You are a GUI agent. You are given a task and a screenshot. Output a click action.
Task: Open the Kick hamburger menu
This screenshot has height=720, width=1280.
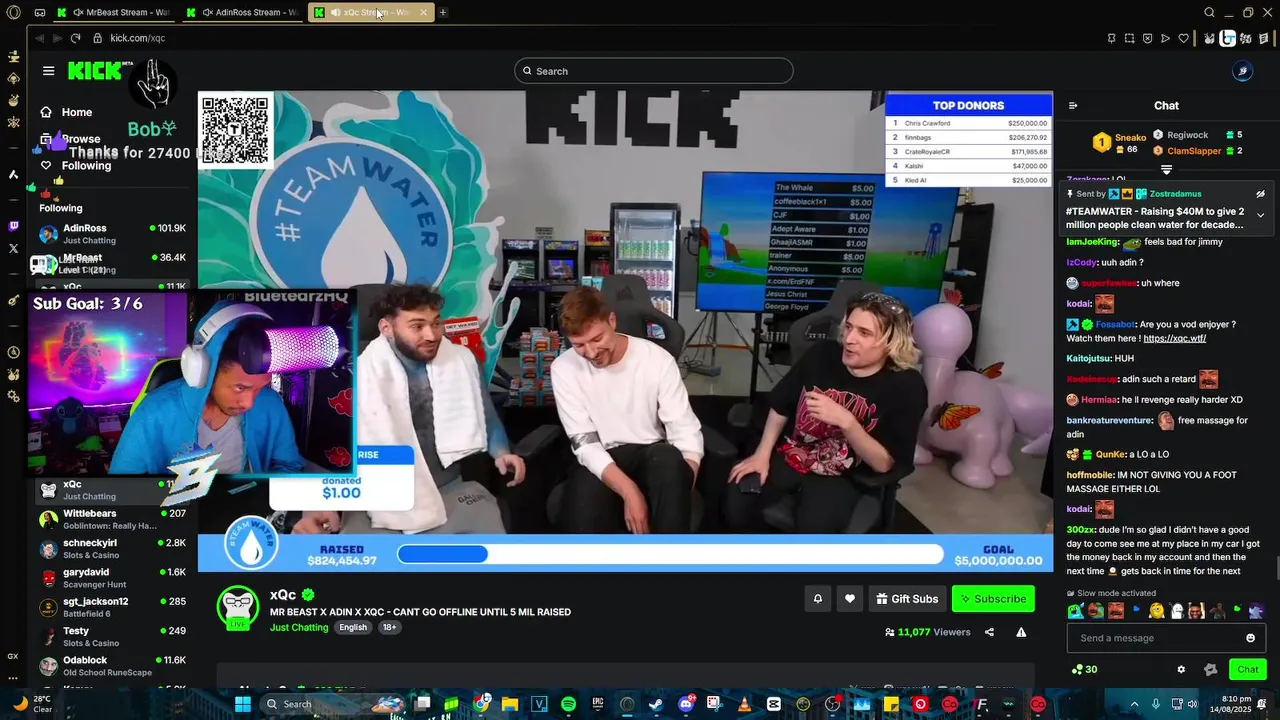48,71
